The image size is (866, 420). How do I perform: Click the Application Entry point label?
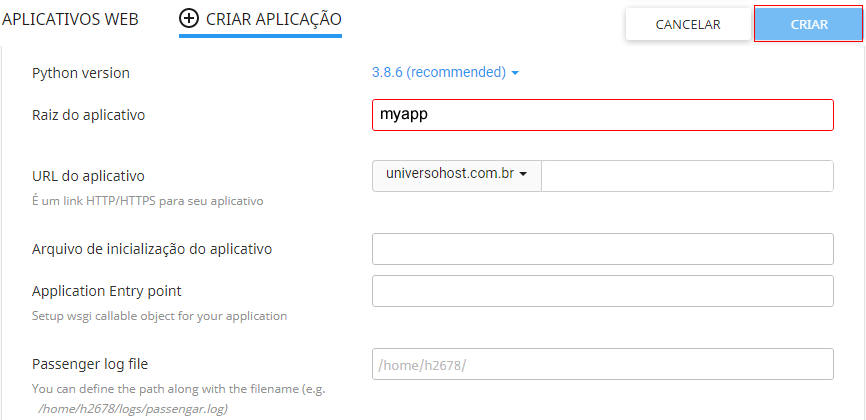107,291
